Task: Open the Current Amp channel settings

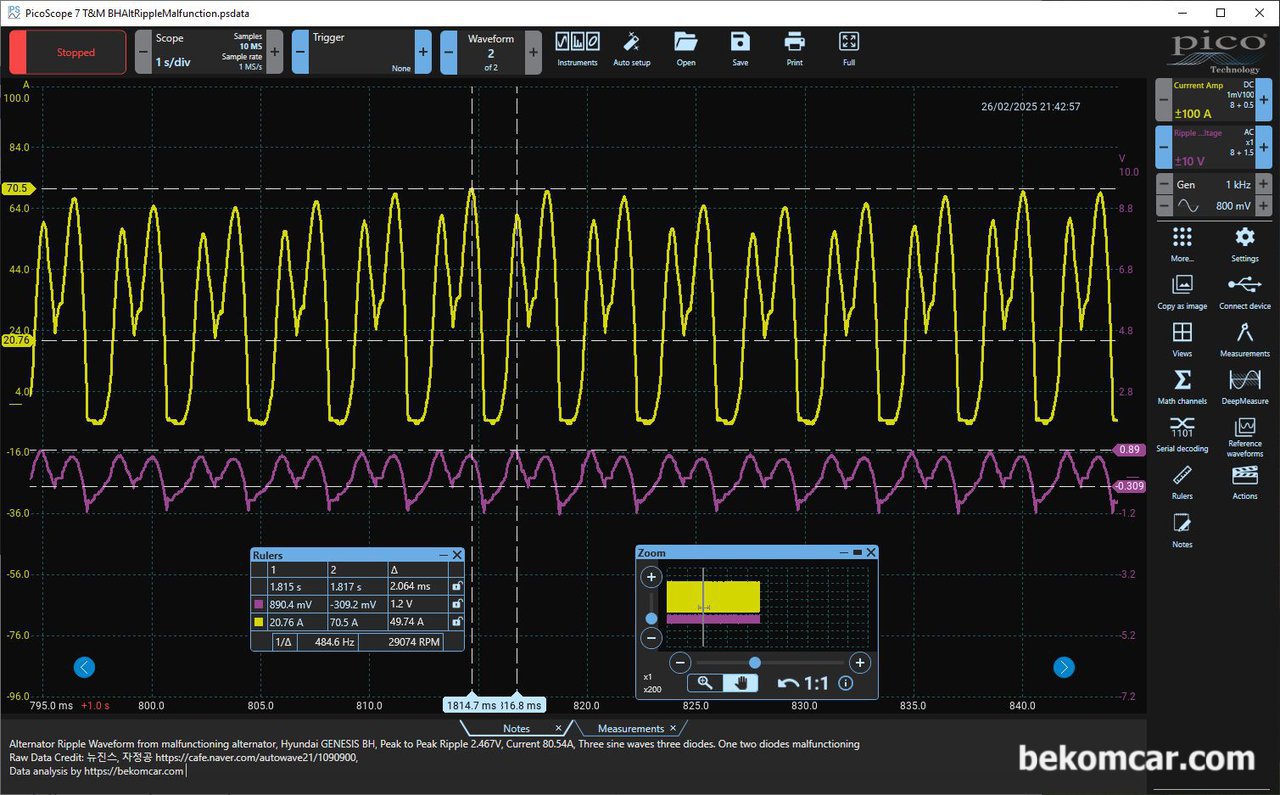Action: (1214, 100)
